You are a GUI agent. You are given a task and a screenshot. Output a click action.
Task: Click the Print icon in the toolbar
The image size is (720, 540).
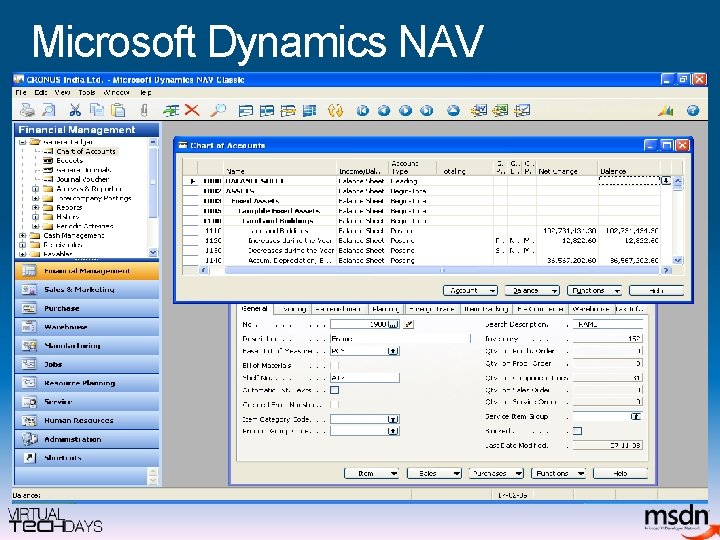point(27,110)
